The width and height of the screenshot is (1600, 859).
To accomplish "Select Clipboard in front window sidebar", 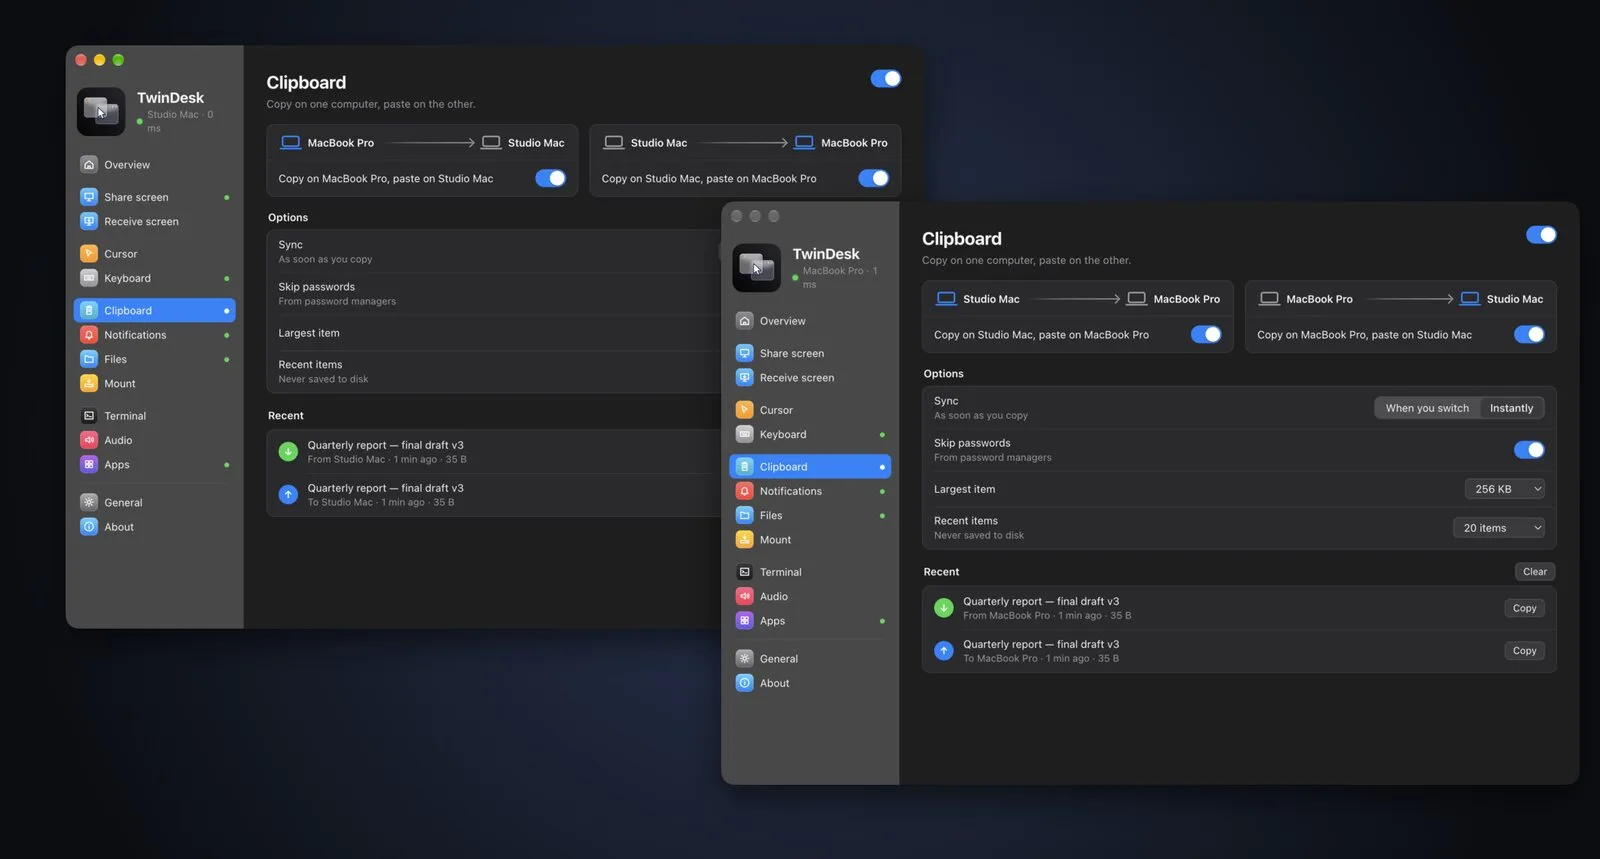I will coord(810,467).
